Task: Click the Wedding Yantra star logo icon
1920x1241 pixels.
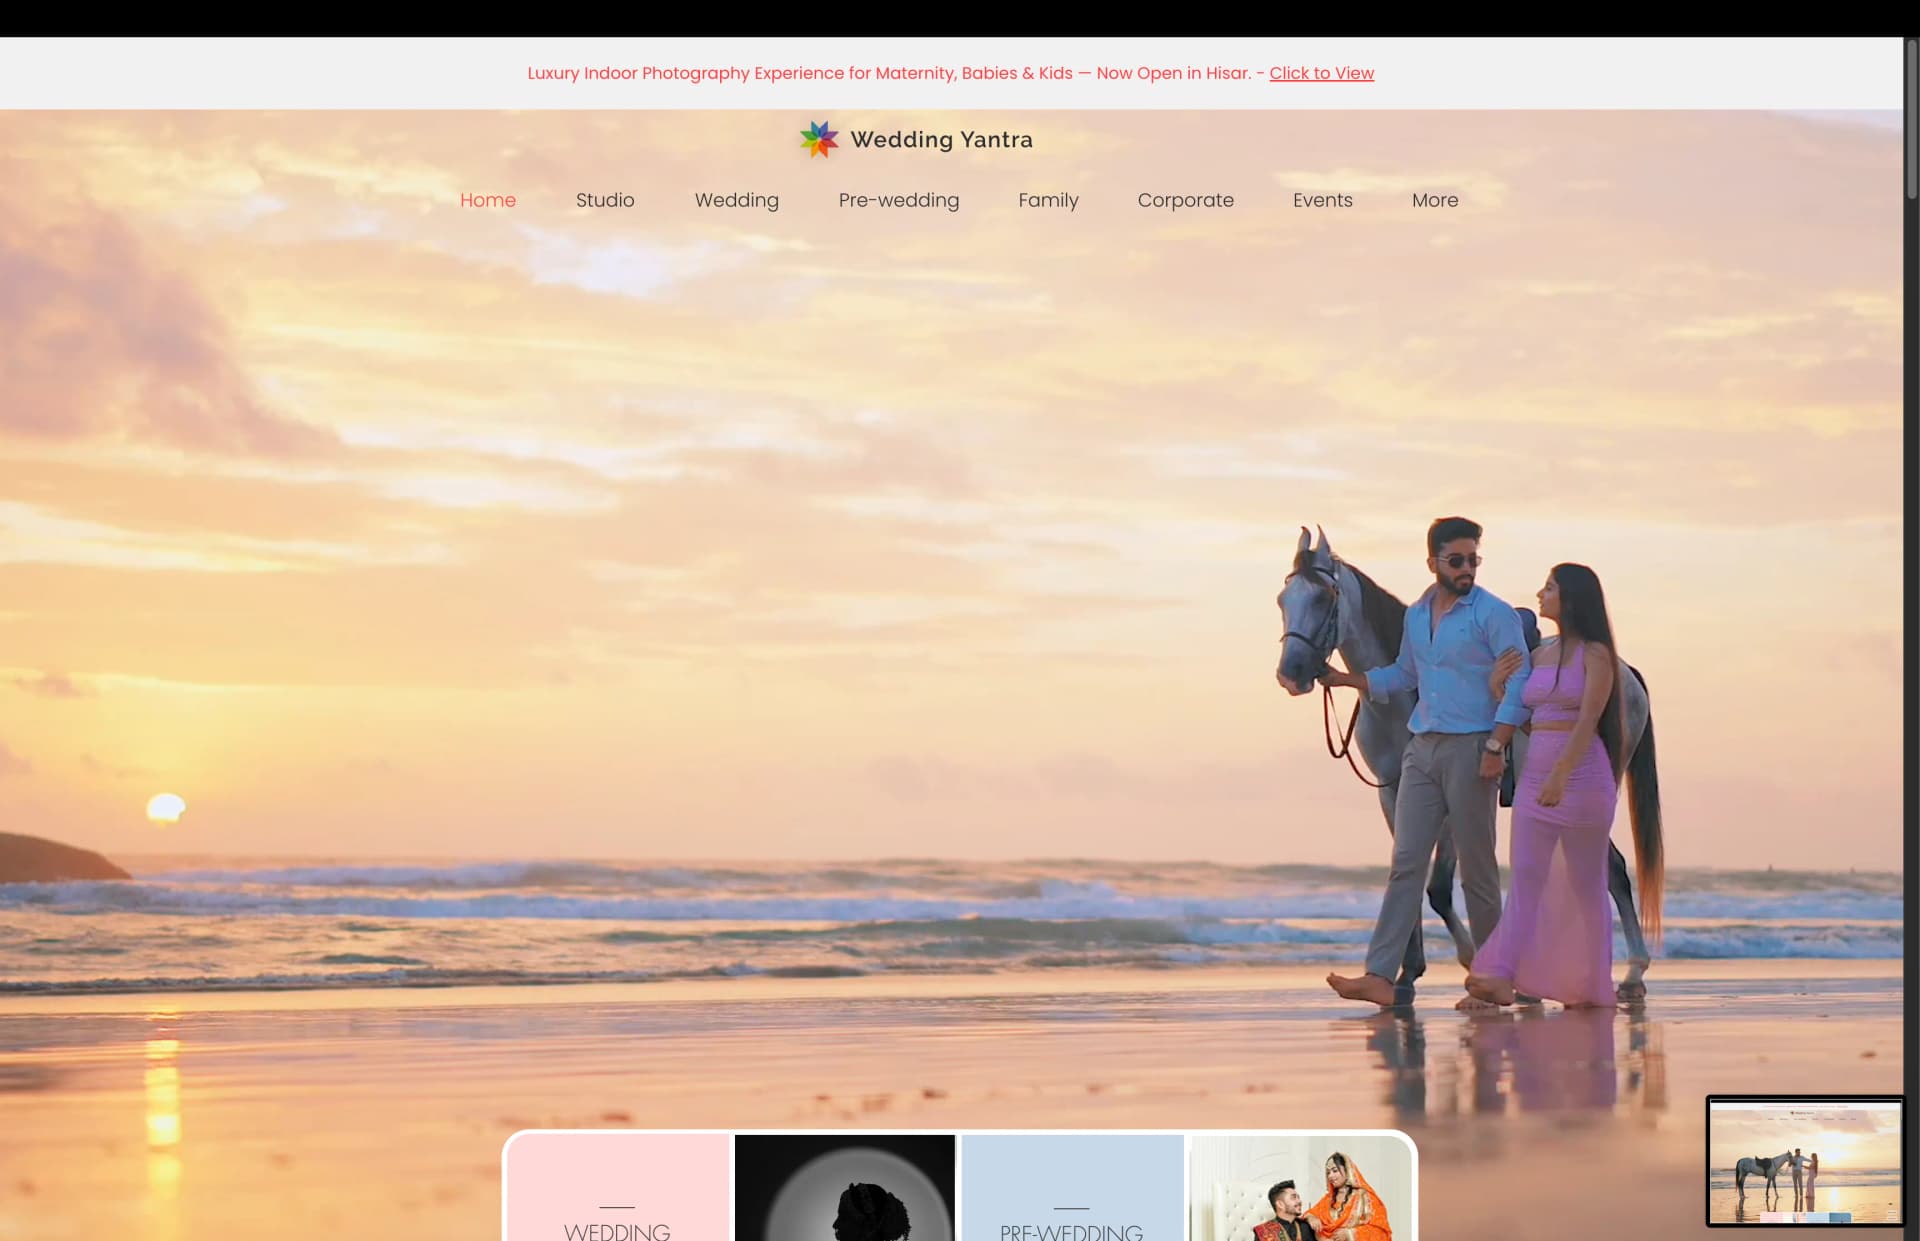Action: click(819, 139)
